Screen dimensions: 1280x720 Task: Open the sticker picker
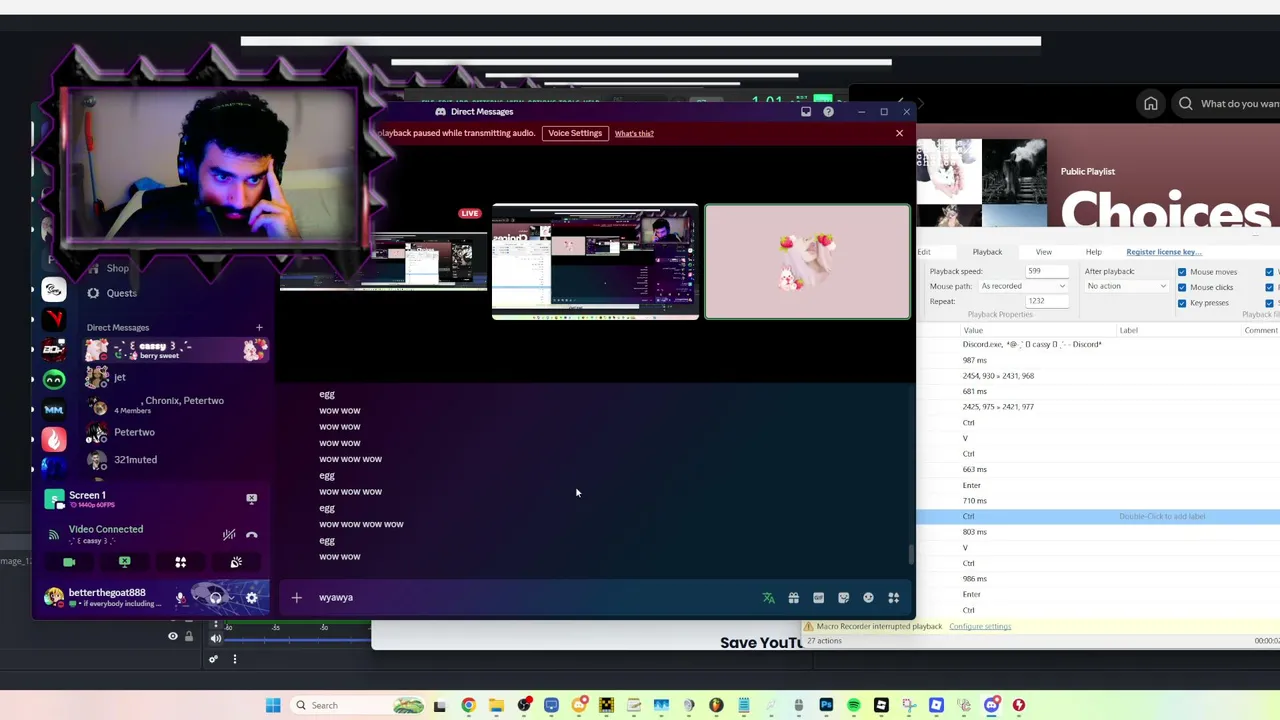(843, 598)
